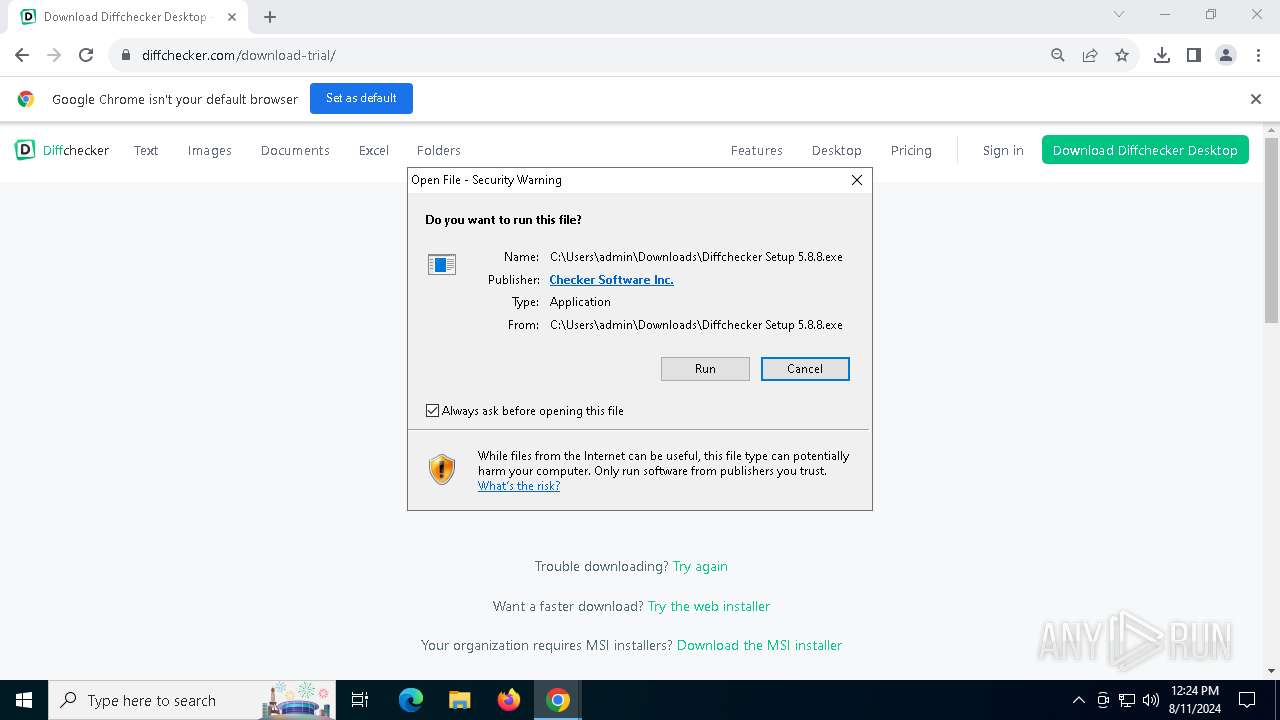Toggle Chrome side panel icon
Image resolution: width=1280 pixels, height=720 pixels.
pos(1194,55)
